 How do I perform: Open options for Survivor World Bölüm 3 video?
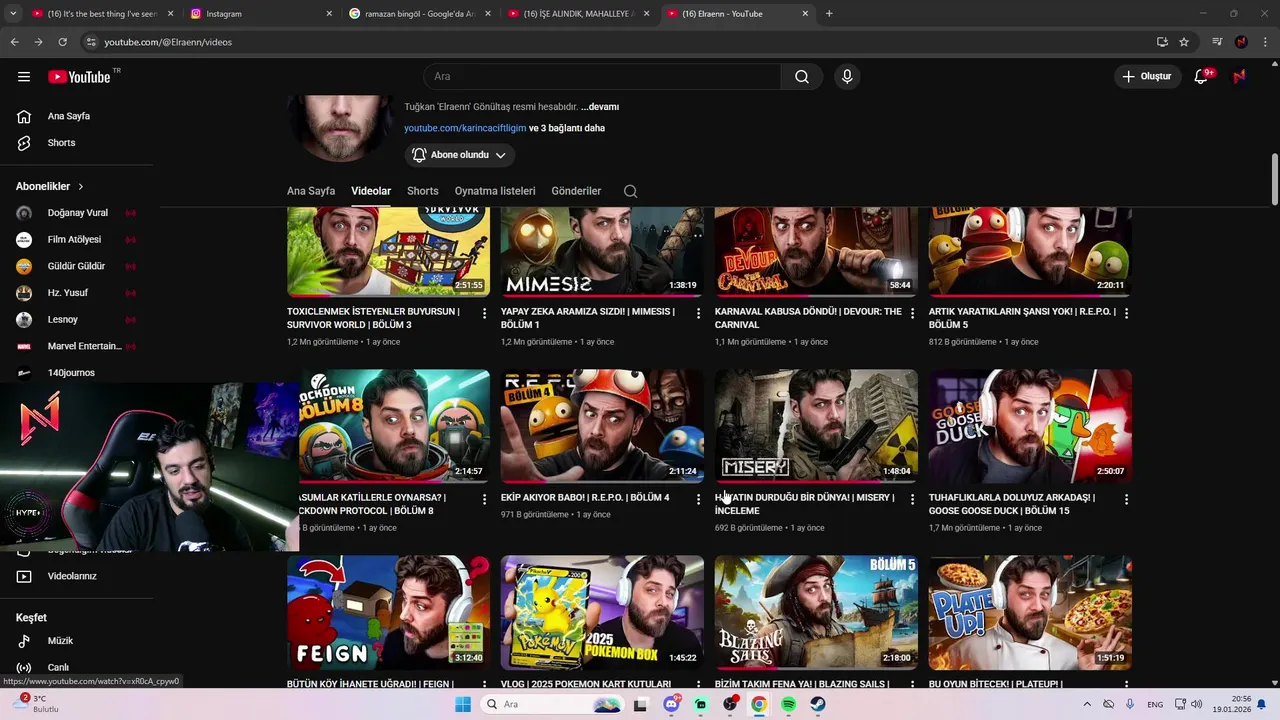pos(485,313)
